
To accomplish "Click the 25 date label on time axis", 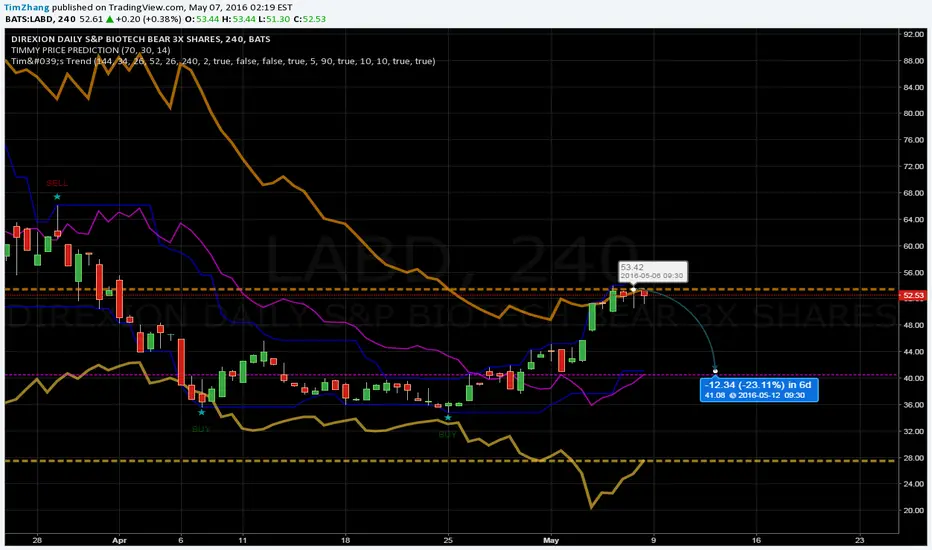I will pos(448,540).
